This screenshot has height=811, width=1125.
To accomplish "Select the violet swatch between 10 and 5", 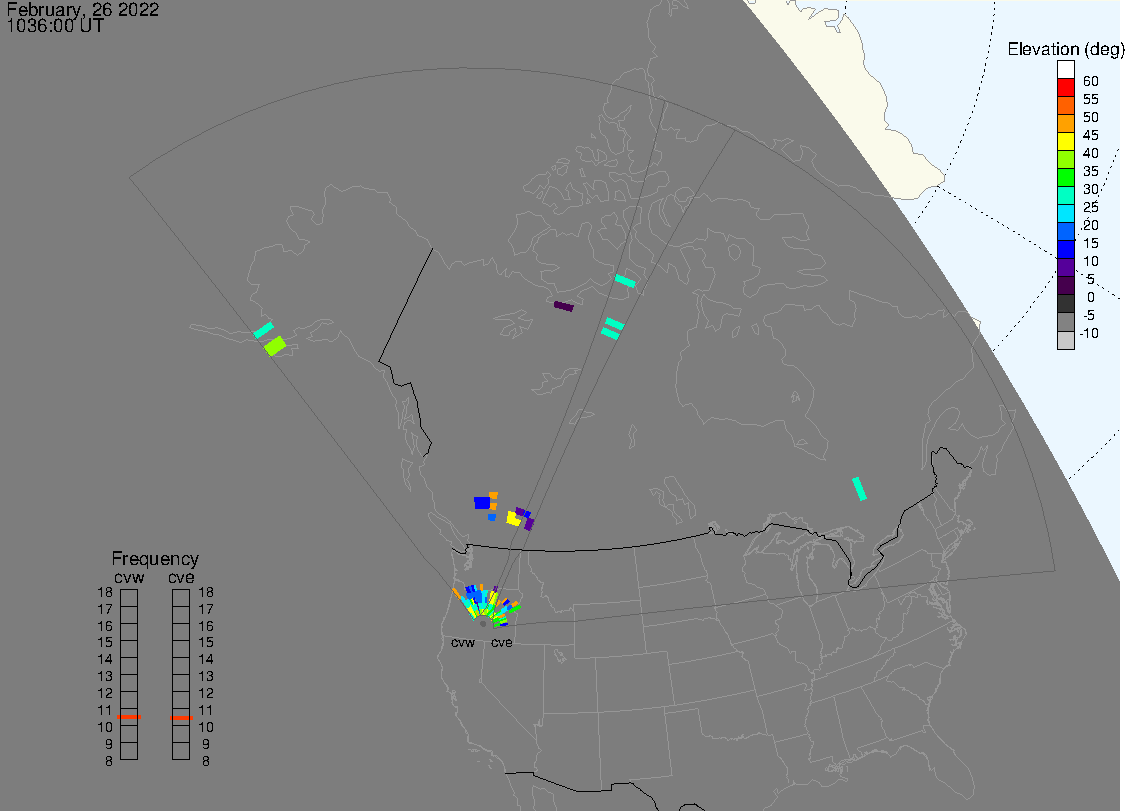I will pyautogui.click(x=1065, y=268).
